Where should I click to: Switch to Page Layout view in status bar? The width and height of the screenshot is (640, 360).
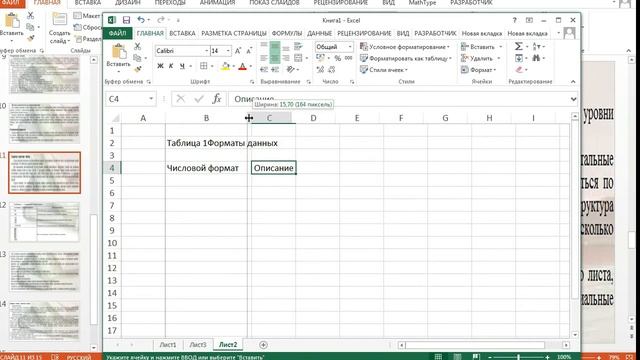(458, 357)
